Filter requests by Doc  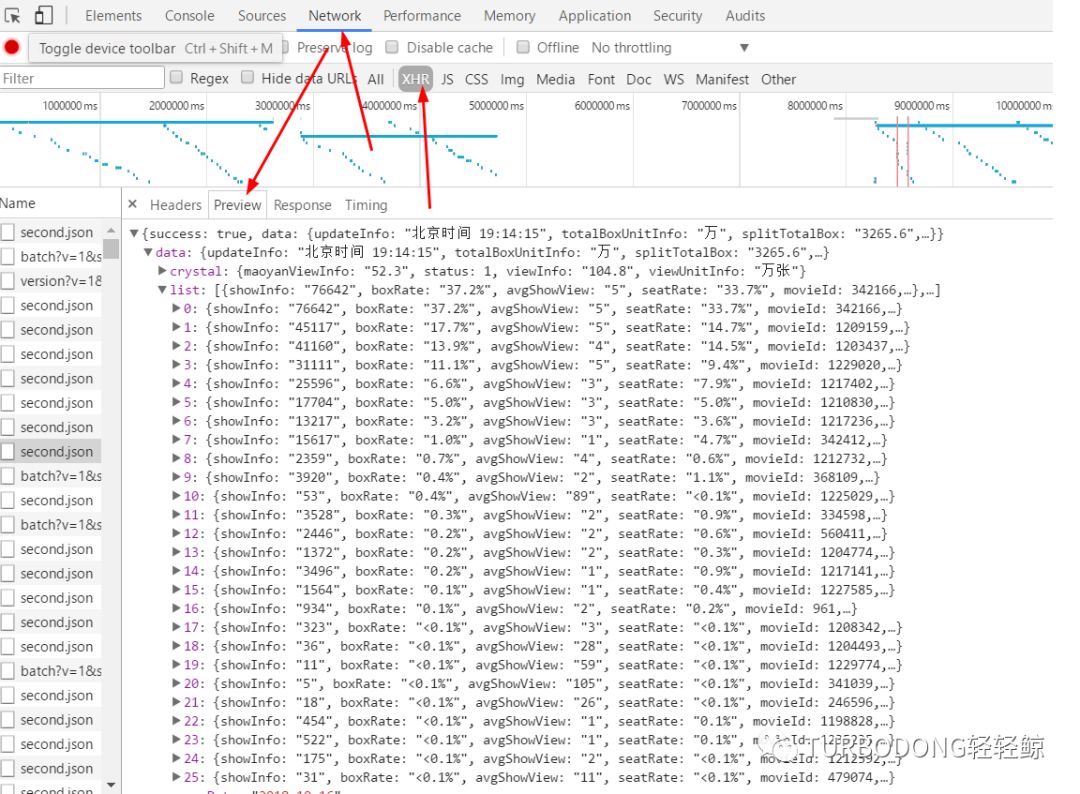coord(638,79)
